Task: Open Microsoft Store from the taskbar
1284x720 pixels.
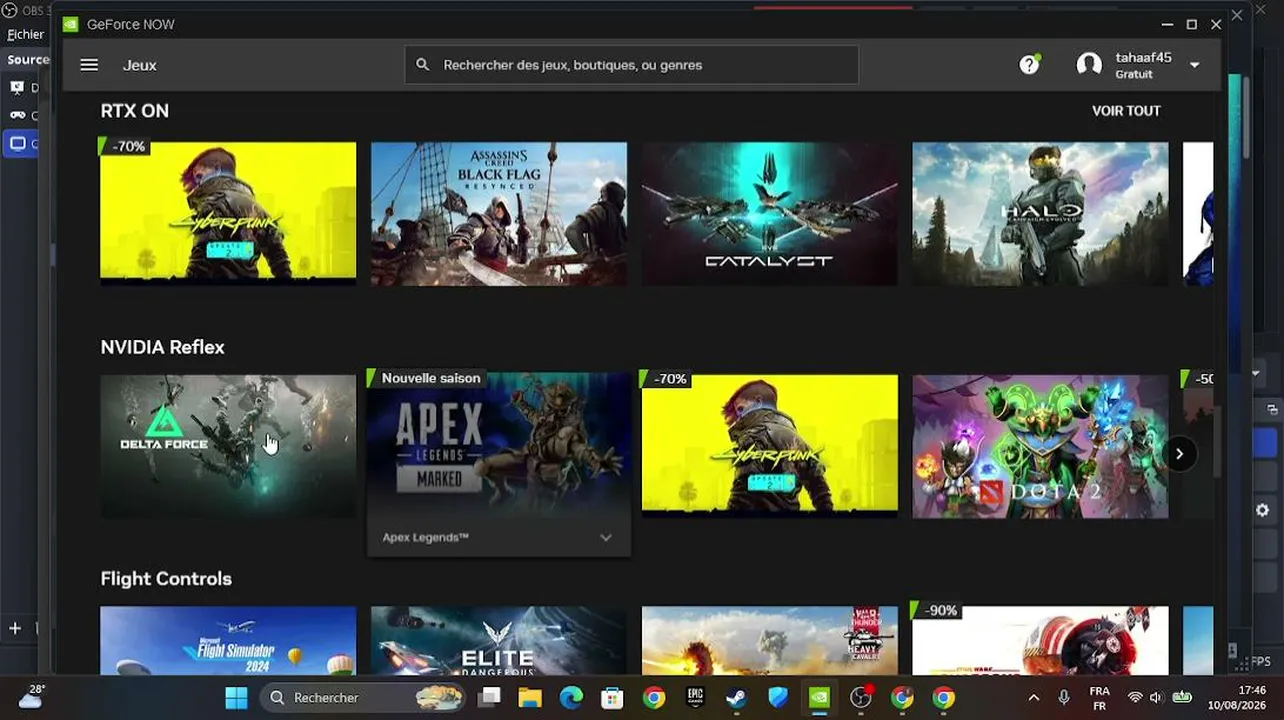Action: pyautogui.click(x=612, y=698)
